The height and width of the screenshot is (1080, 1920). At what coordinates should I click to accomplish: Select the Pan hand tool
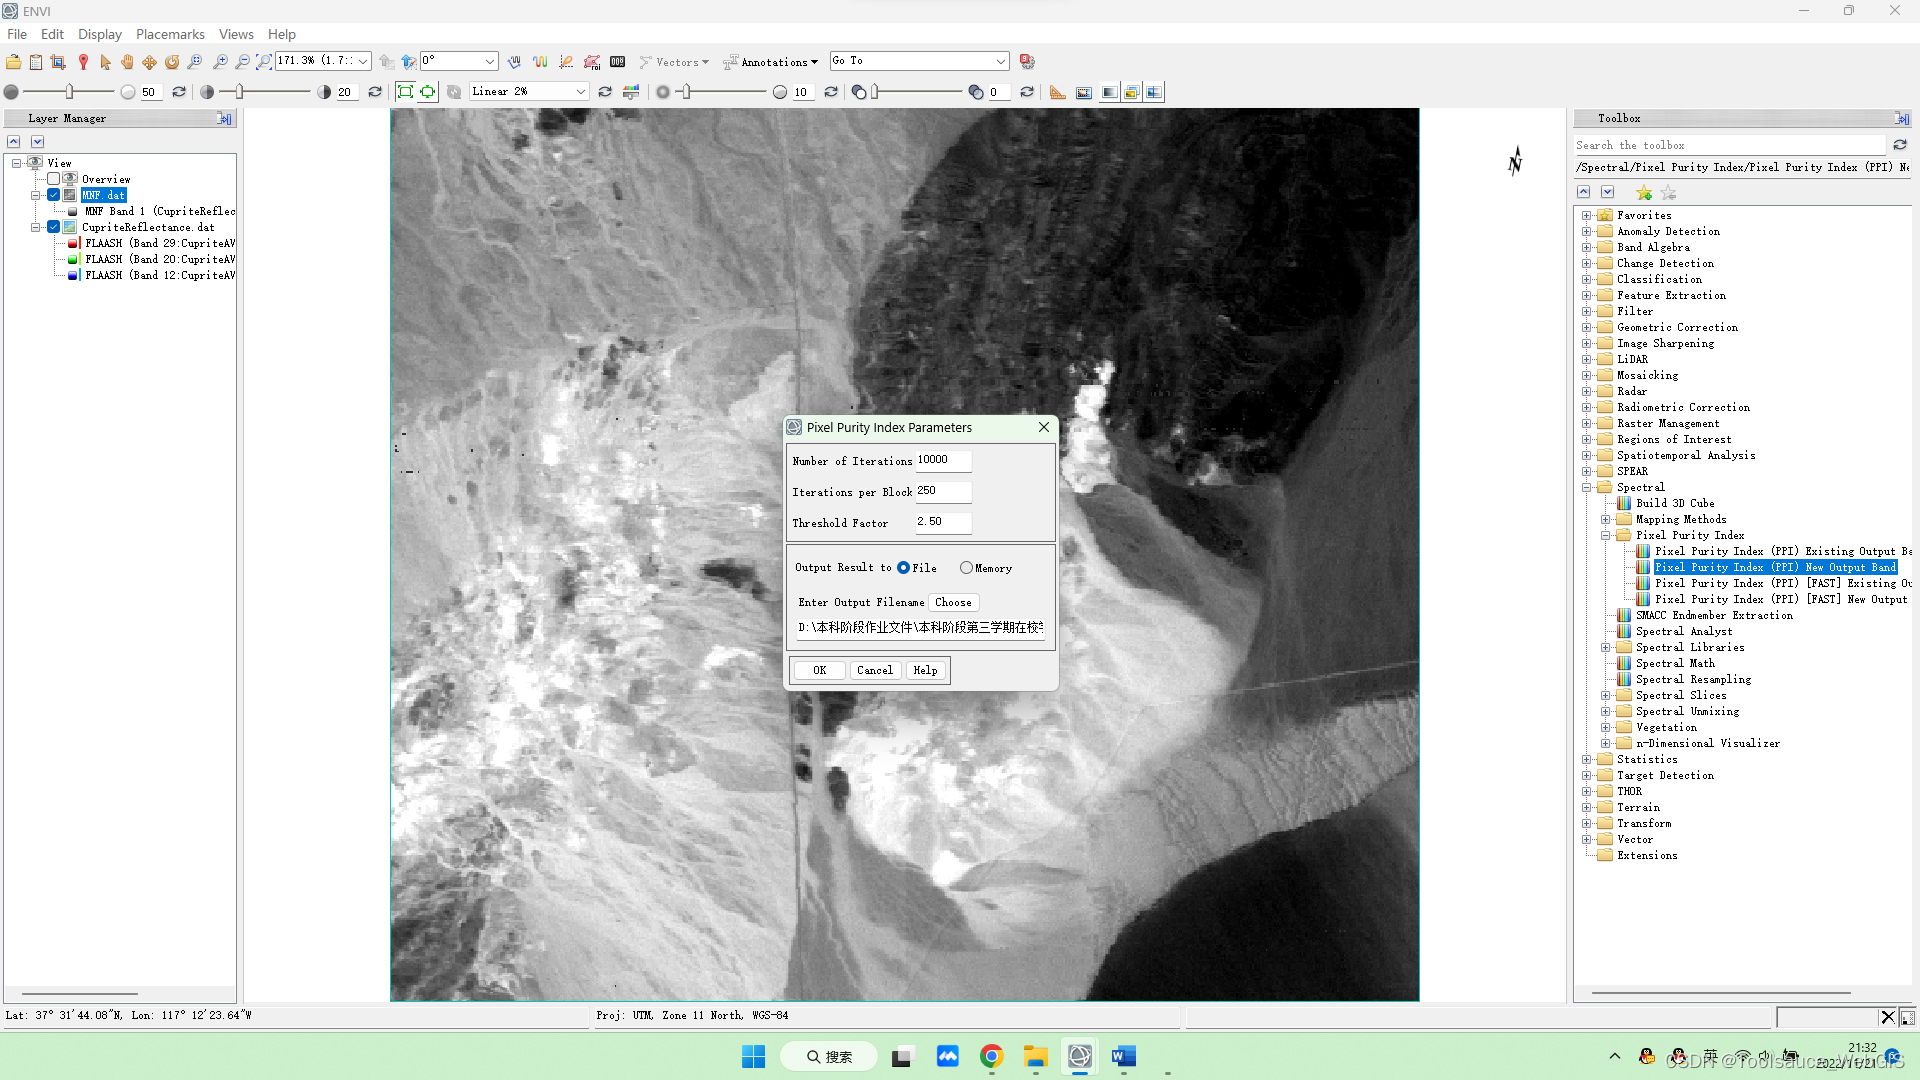click(127, 62)
